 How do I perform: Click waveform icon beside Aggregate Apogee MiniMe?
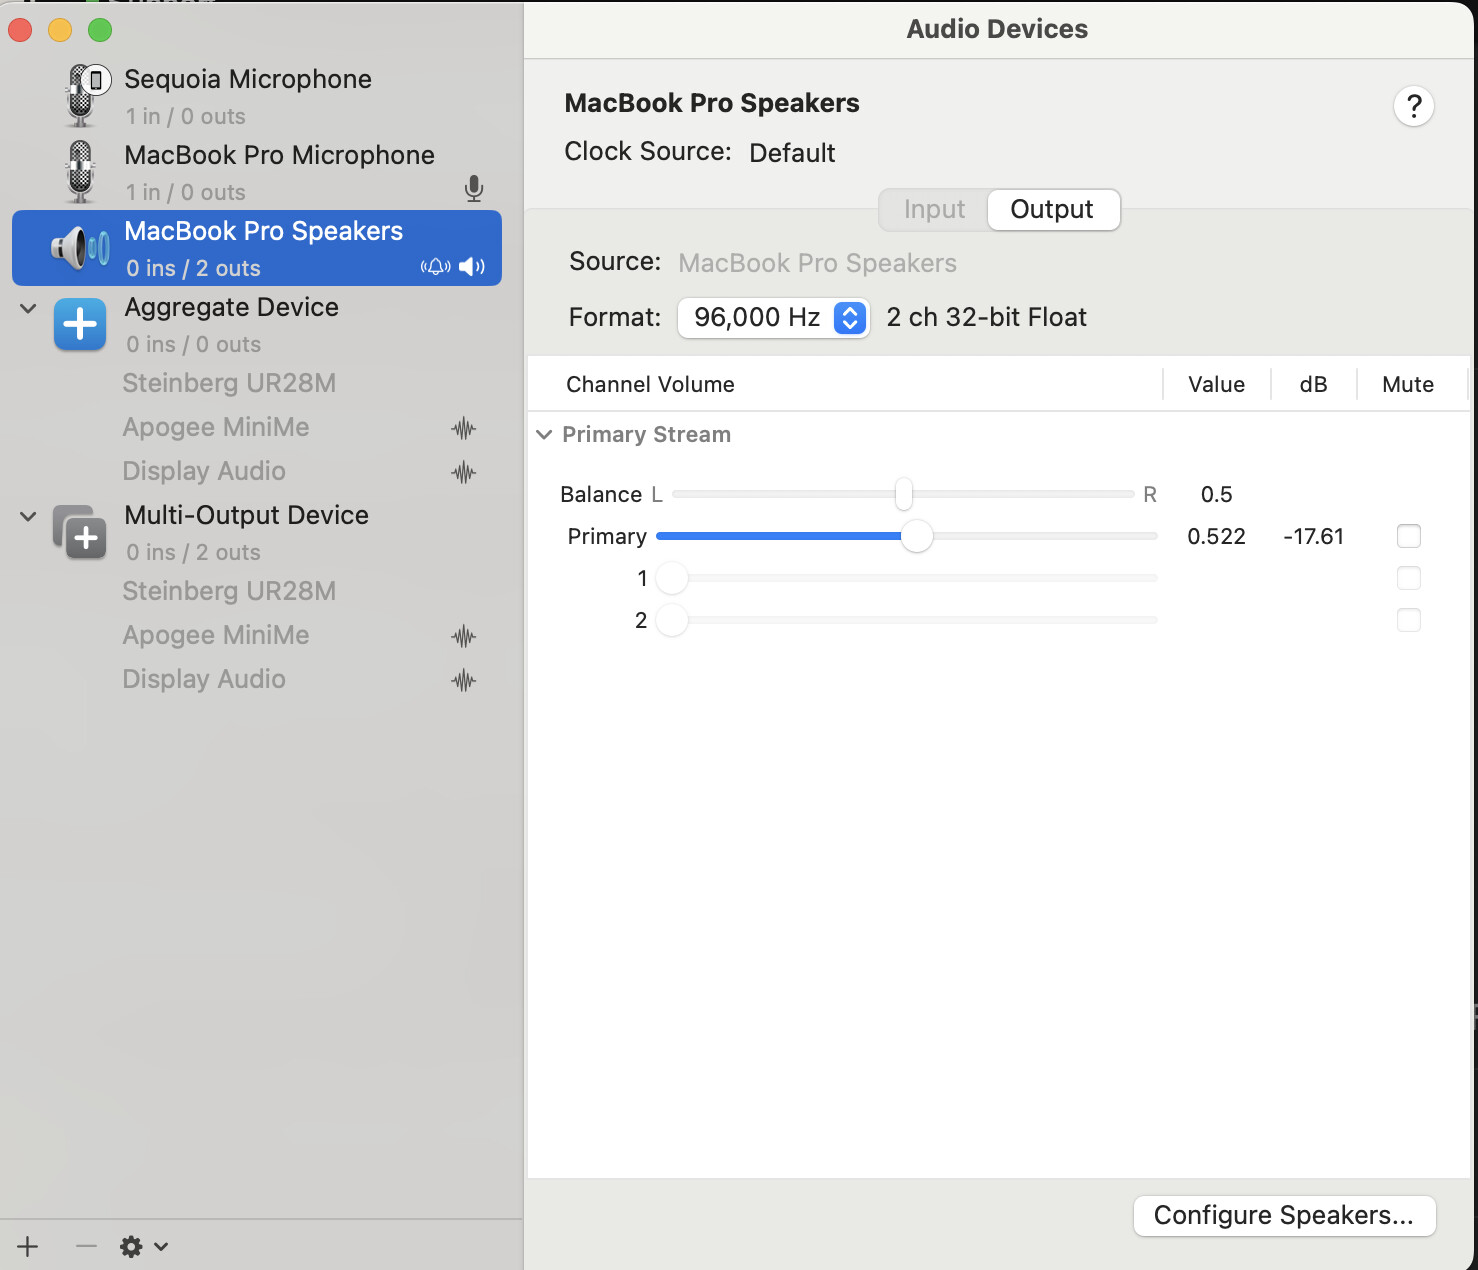click(463, 429)
